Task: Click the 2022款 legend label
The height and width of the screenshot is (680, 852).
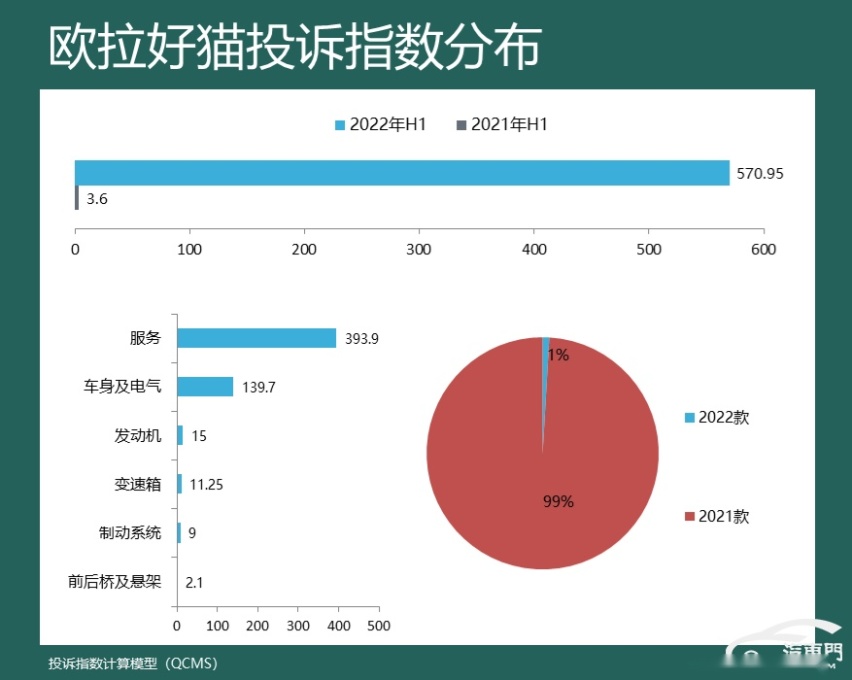Action: coord(724,417)
